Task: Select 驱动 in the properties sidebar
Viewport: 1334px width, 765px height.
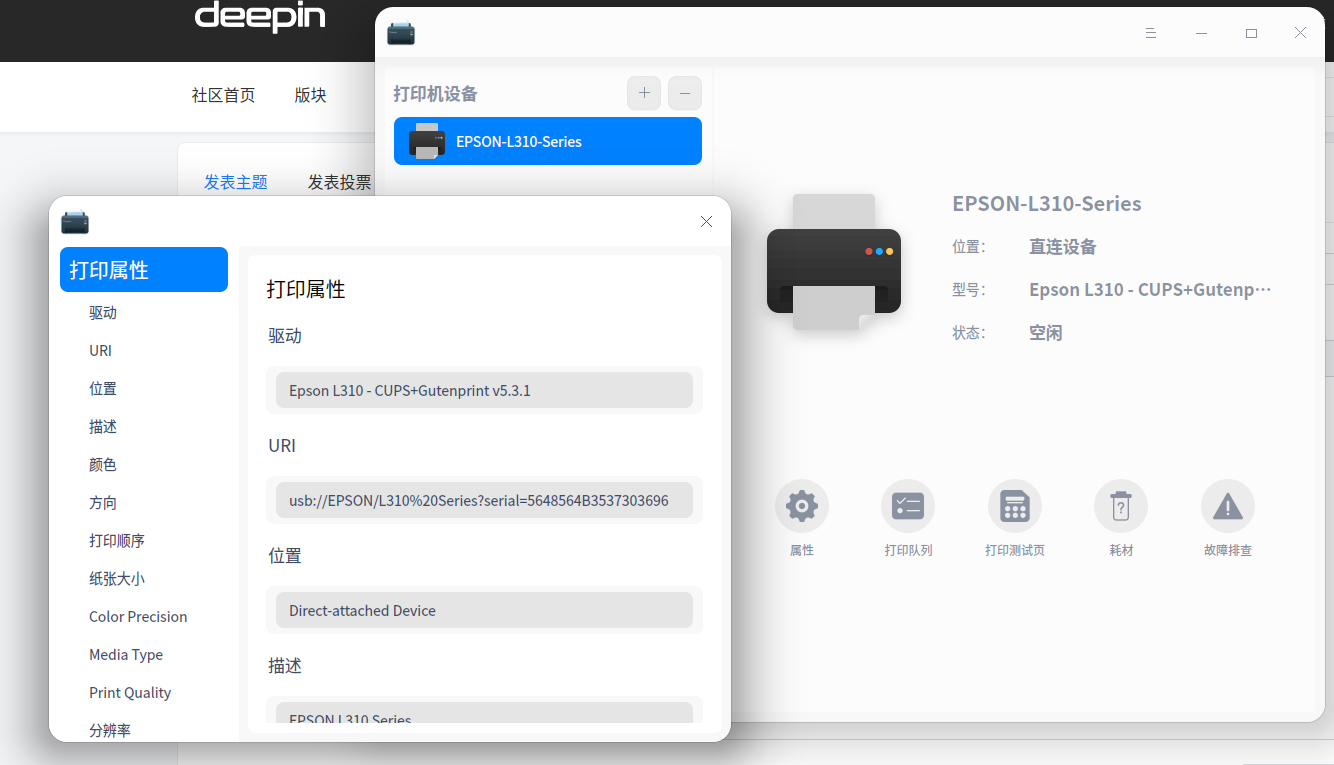Action: pyautogui.click(x=102, y=312)
